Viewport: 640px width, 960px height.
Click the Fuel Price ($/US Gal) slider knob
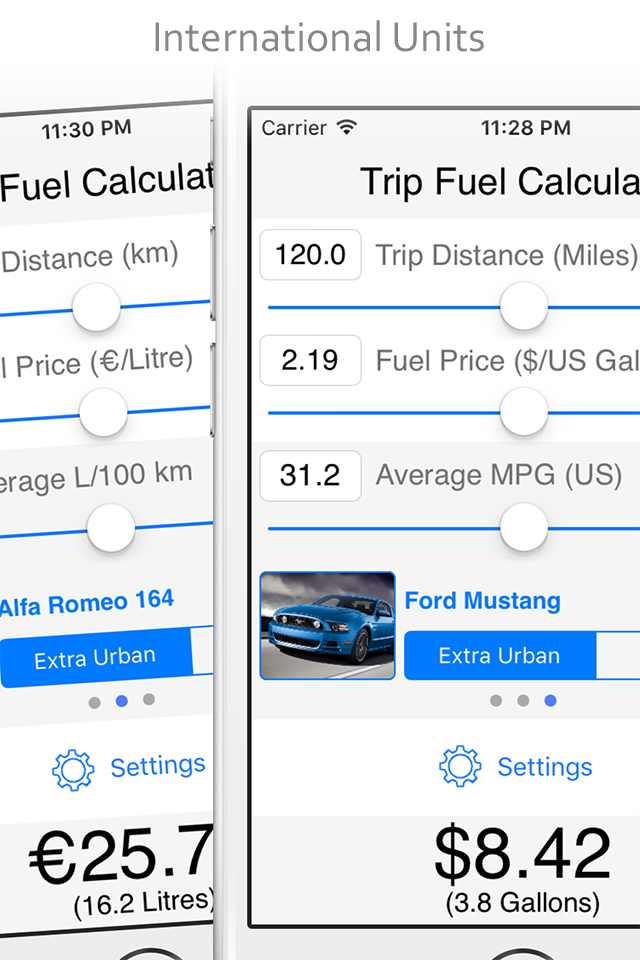pos(524,411)
